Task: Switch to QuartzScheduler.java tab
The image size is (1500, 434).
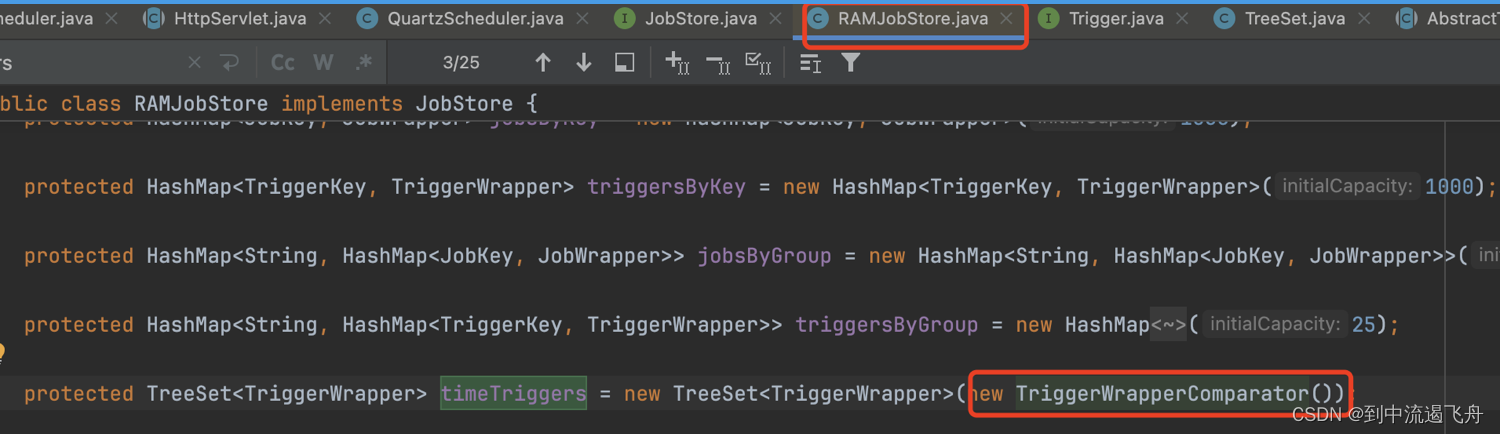Action: (475, 18)
